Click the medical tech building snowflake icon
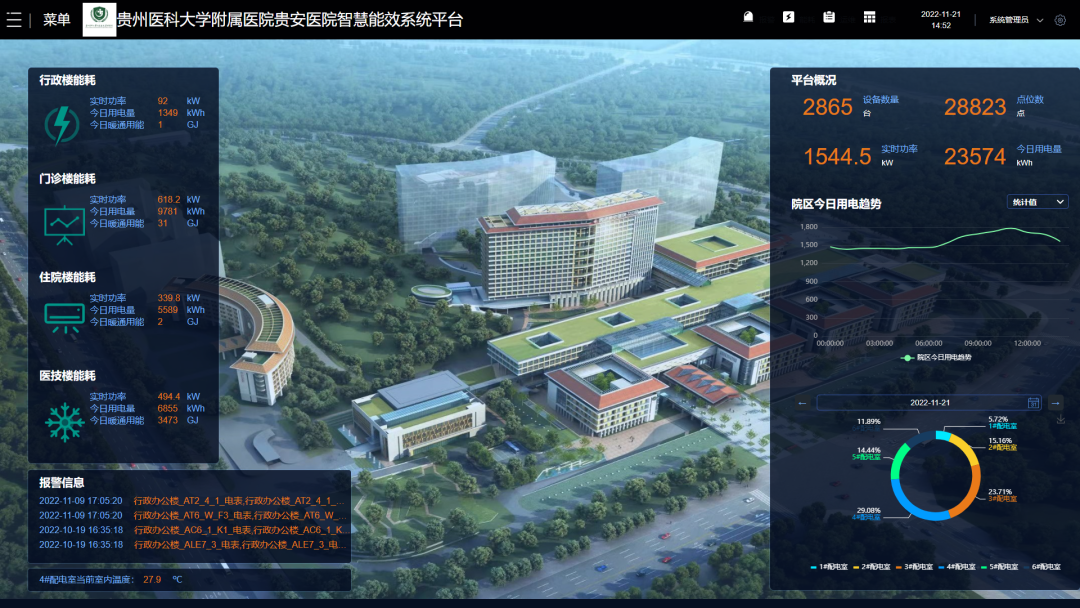 (x=64, y=422)
